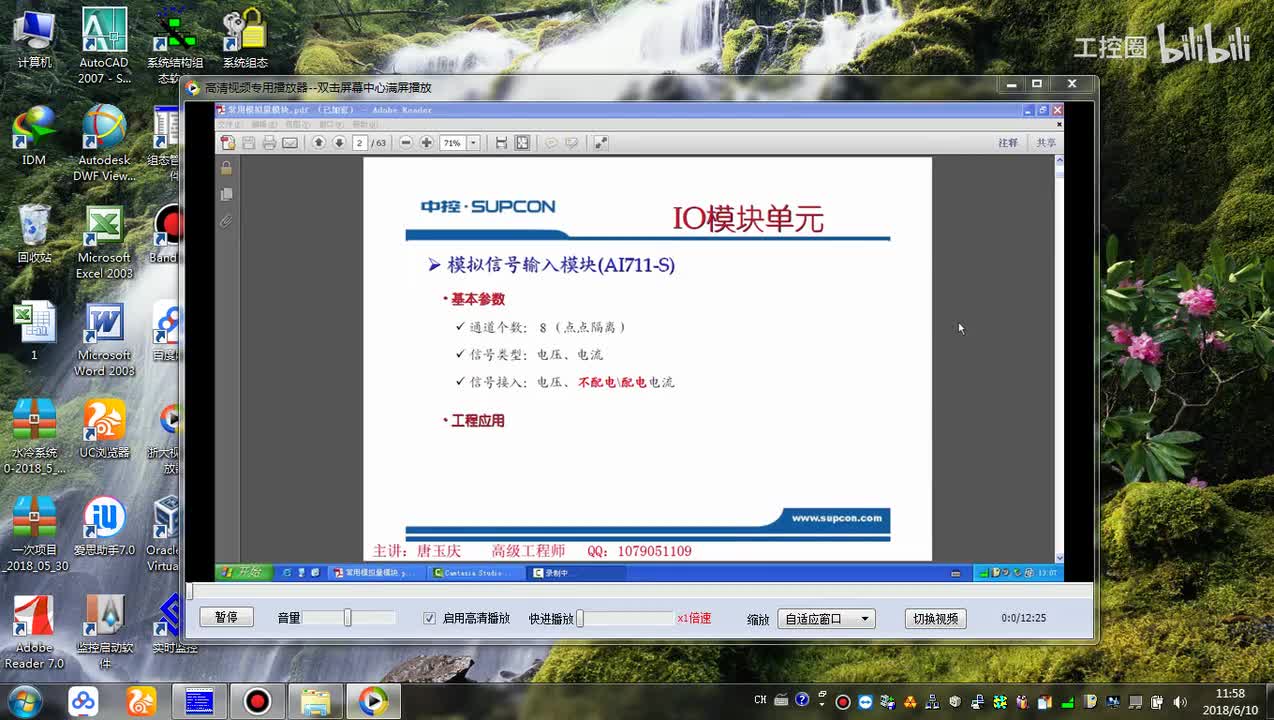Click the 切换视频 button
The height and width of the screenshot is (720, 1274).
[935, 618]
